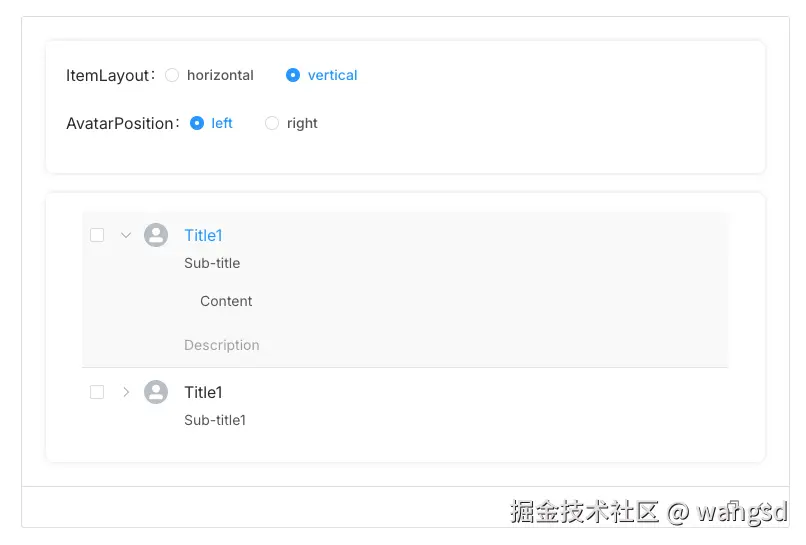This screenshot has height=545, width=806.
Task: Collapse the first item with the down chevron
Action: [126, 235]
